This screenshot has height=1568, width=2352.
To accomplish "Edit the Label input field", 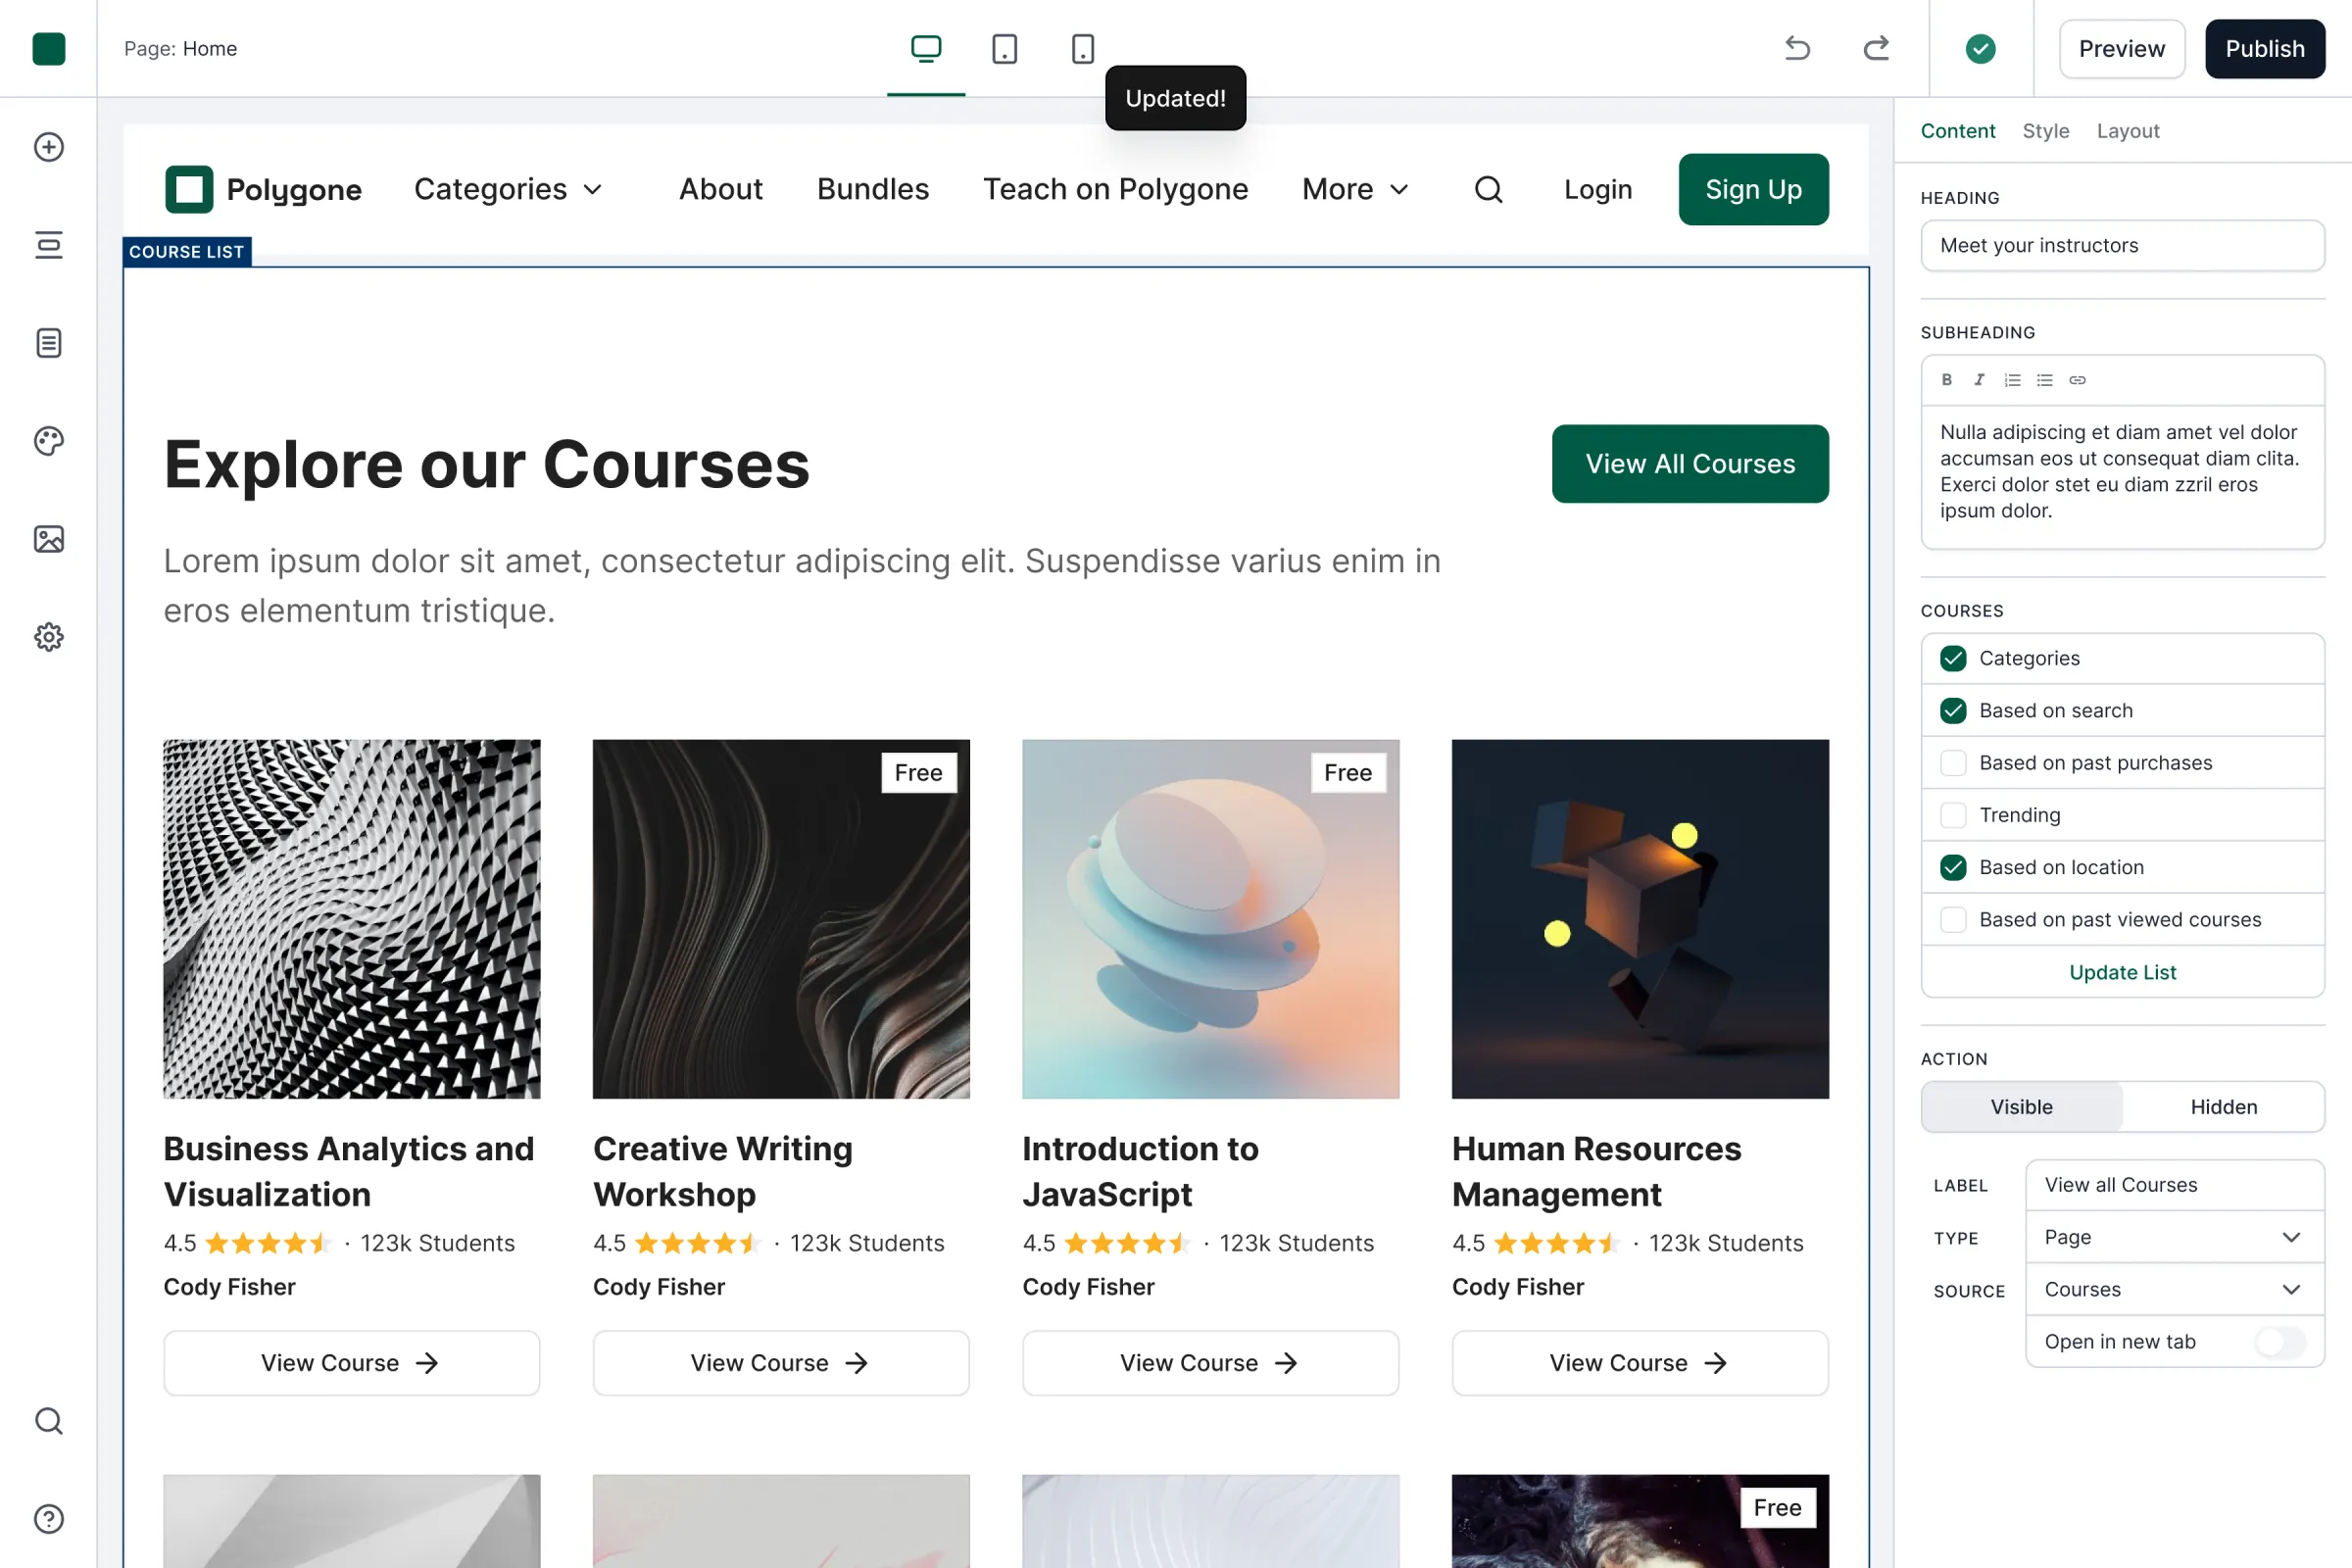I will (2174, 1185).
